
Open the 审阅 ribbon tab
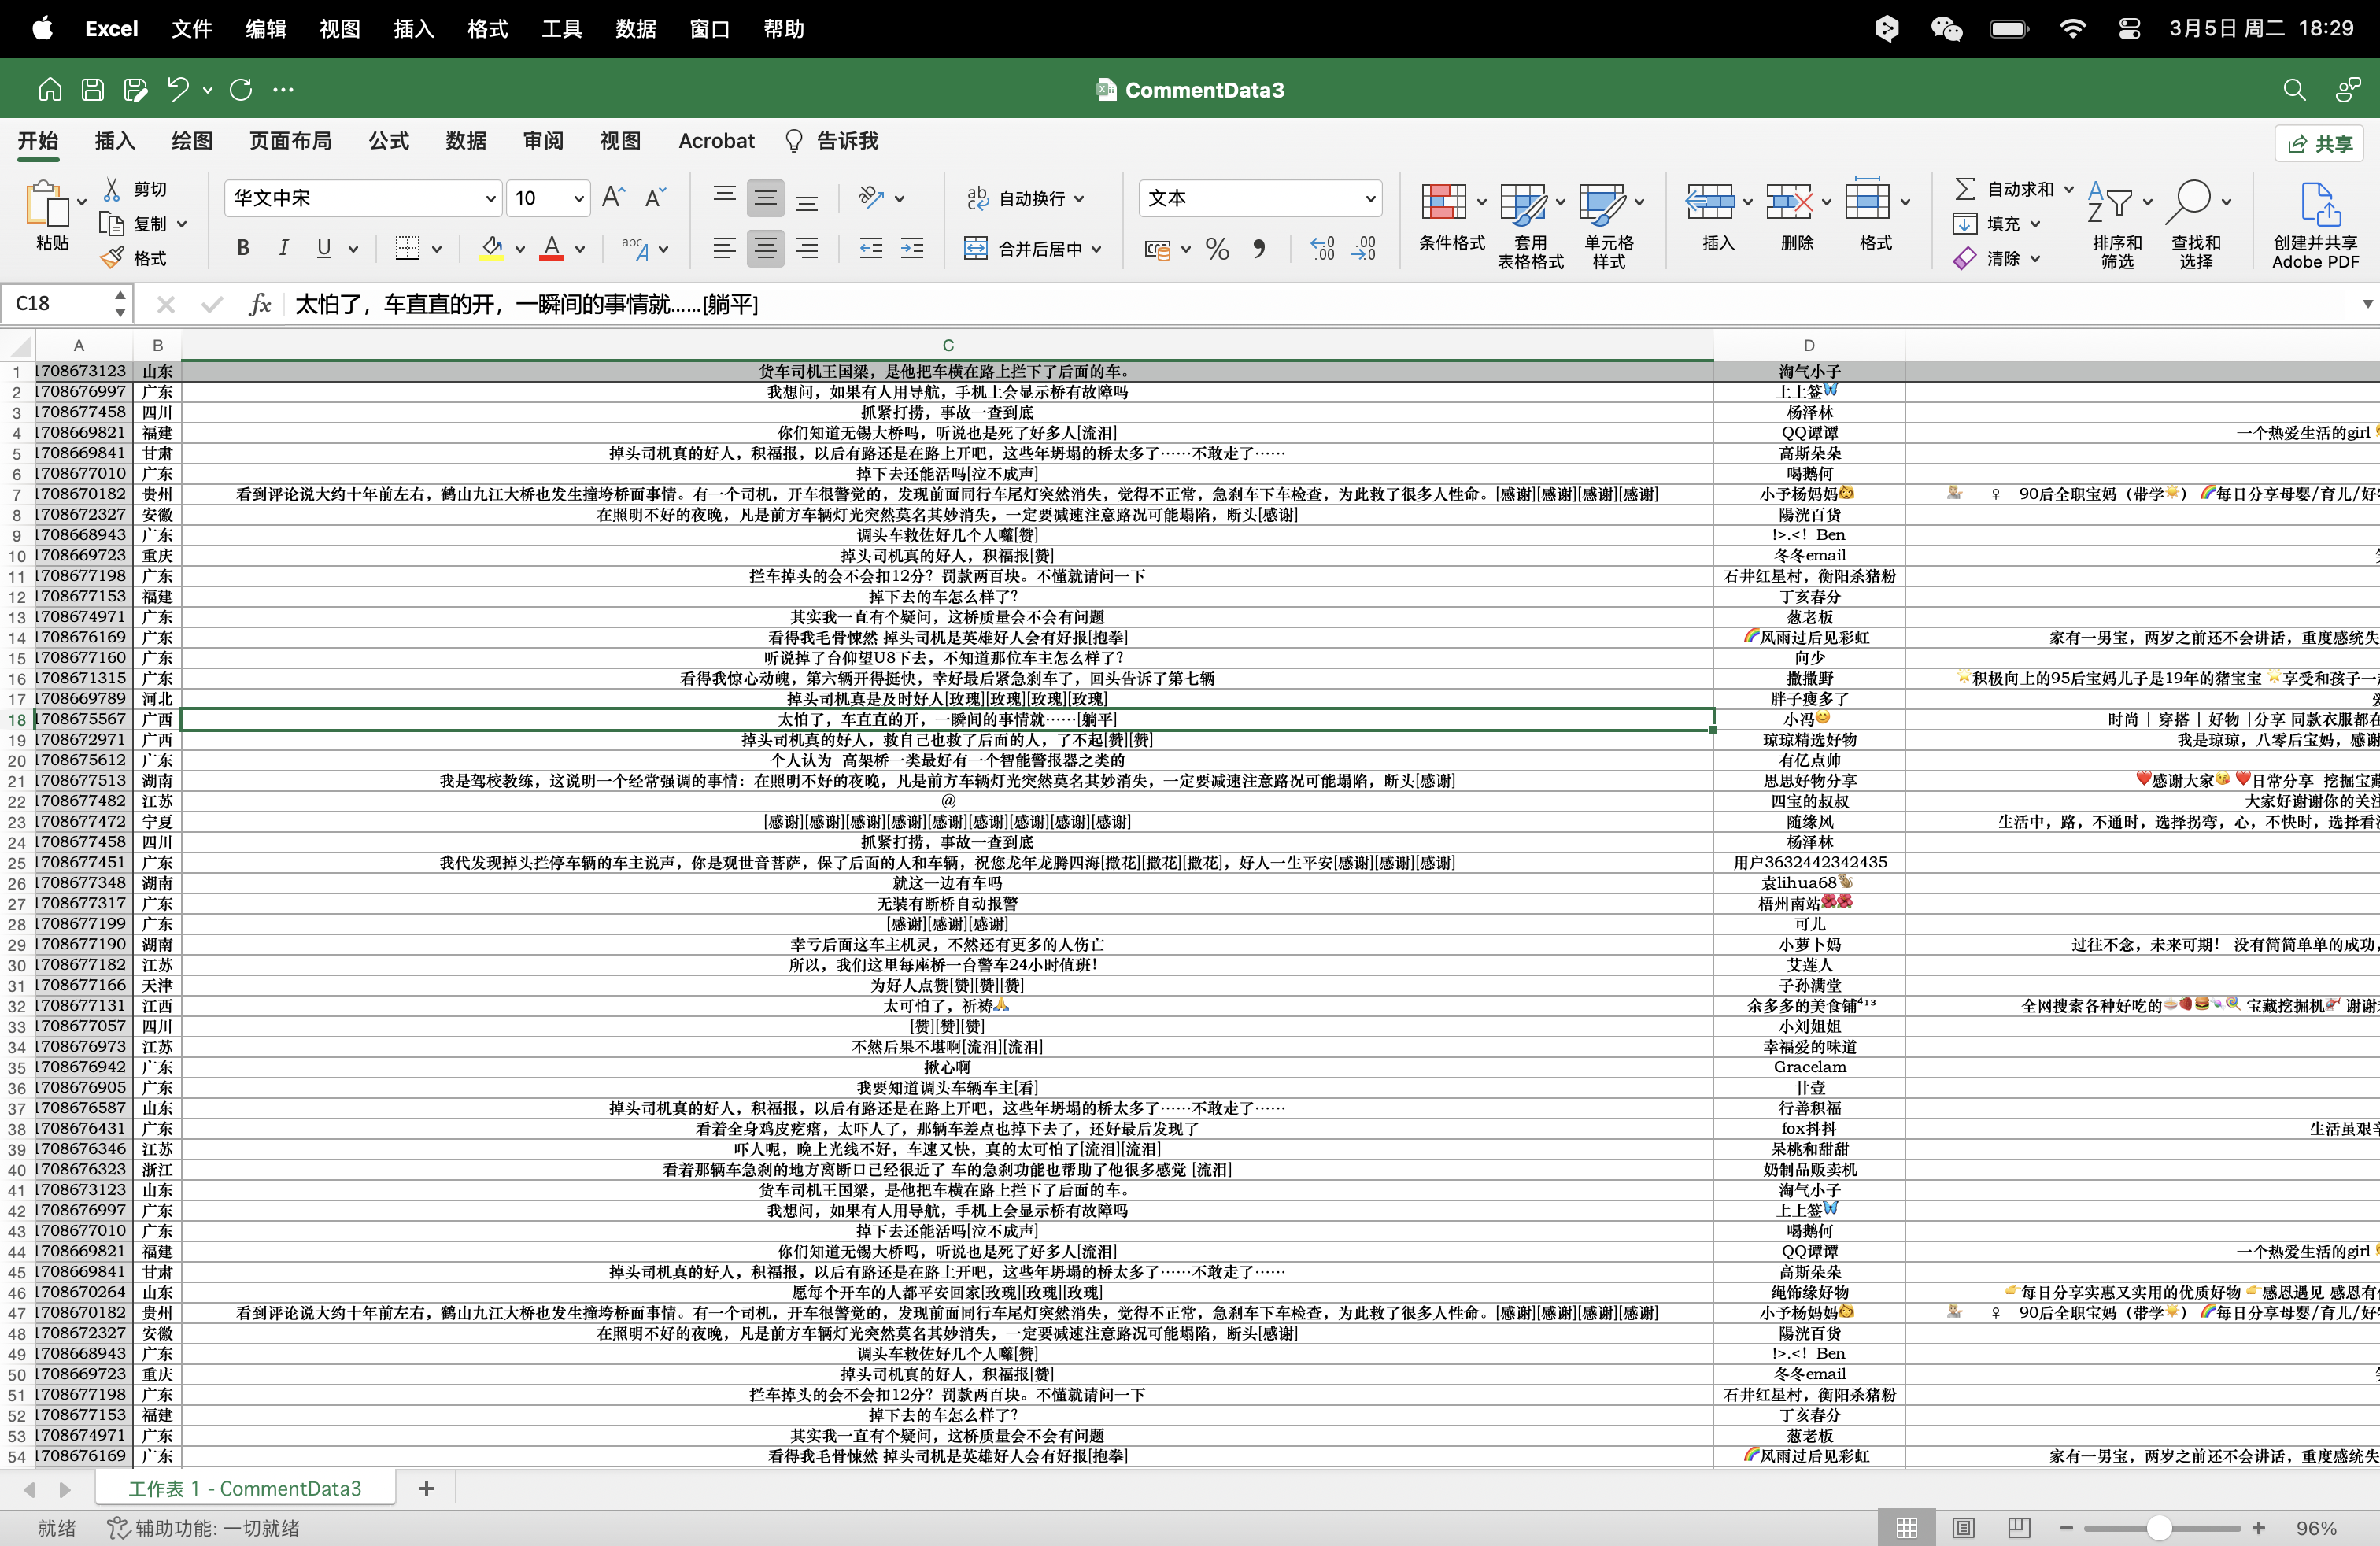(x=543, y=141)
